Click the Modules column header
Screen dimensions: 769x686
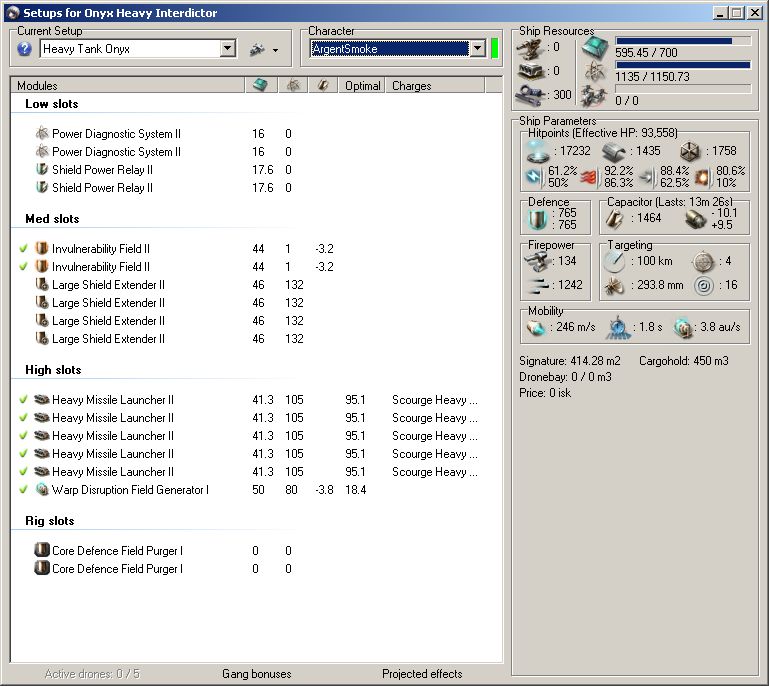128,85
